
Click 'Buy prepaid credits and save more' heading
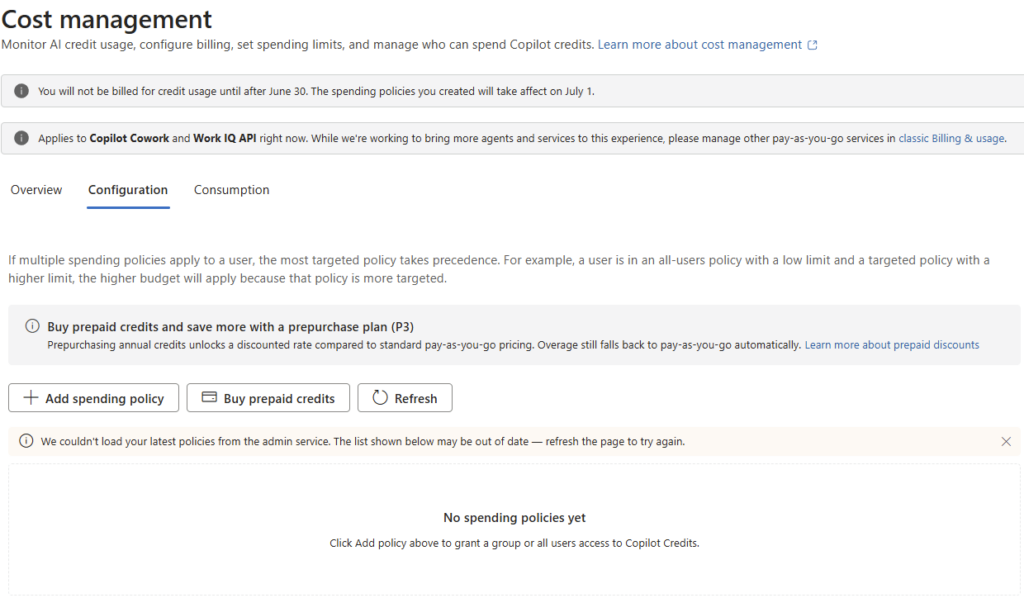[x=231, y=326]
